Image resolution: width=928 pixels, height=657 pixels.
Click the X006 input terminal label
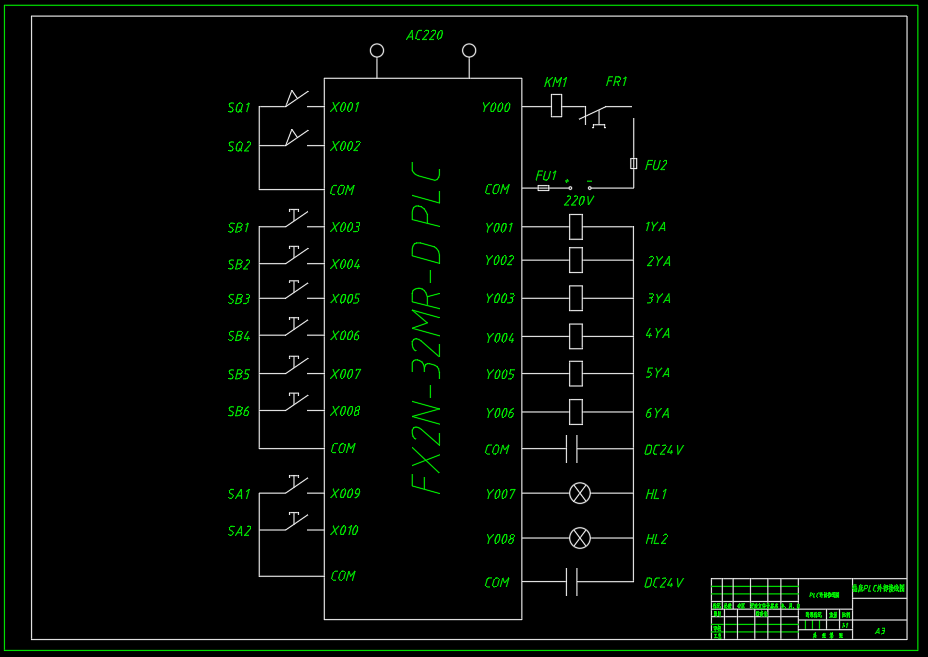pyautogui.click(x=345, y=336)
